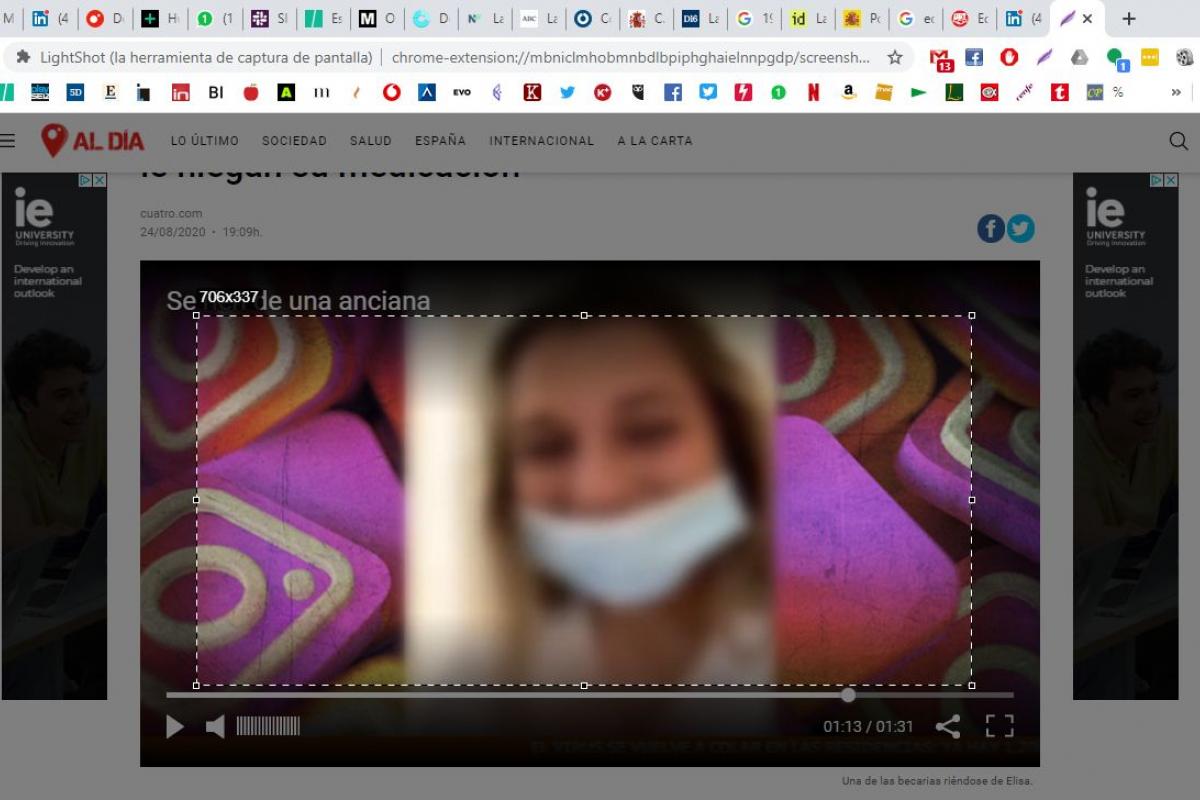Open the A LA CARTA section
This screenshot has width=1200, height=800.
pyautogui.click(x=654, y=141)
